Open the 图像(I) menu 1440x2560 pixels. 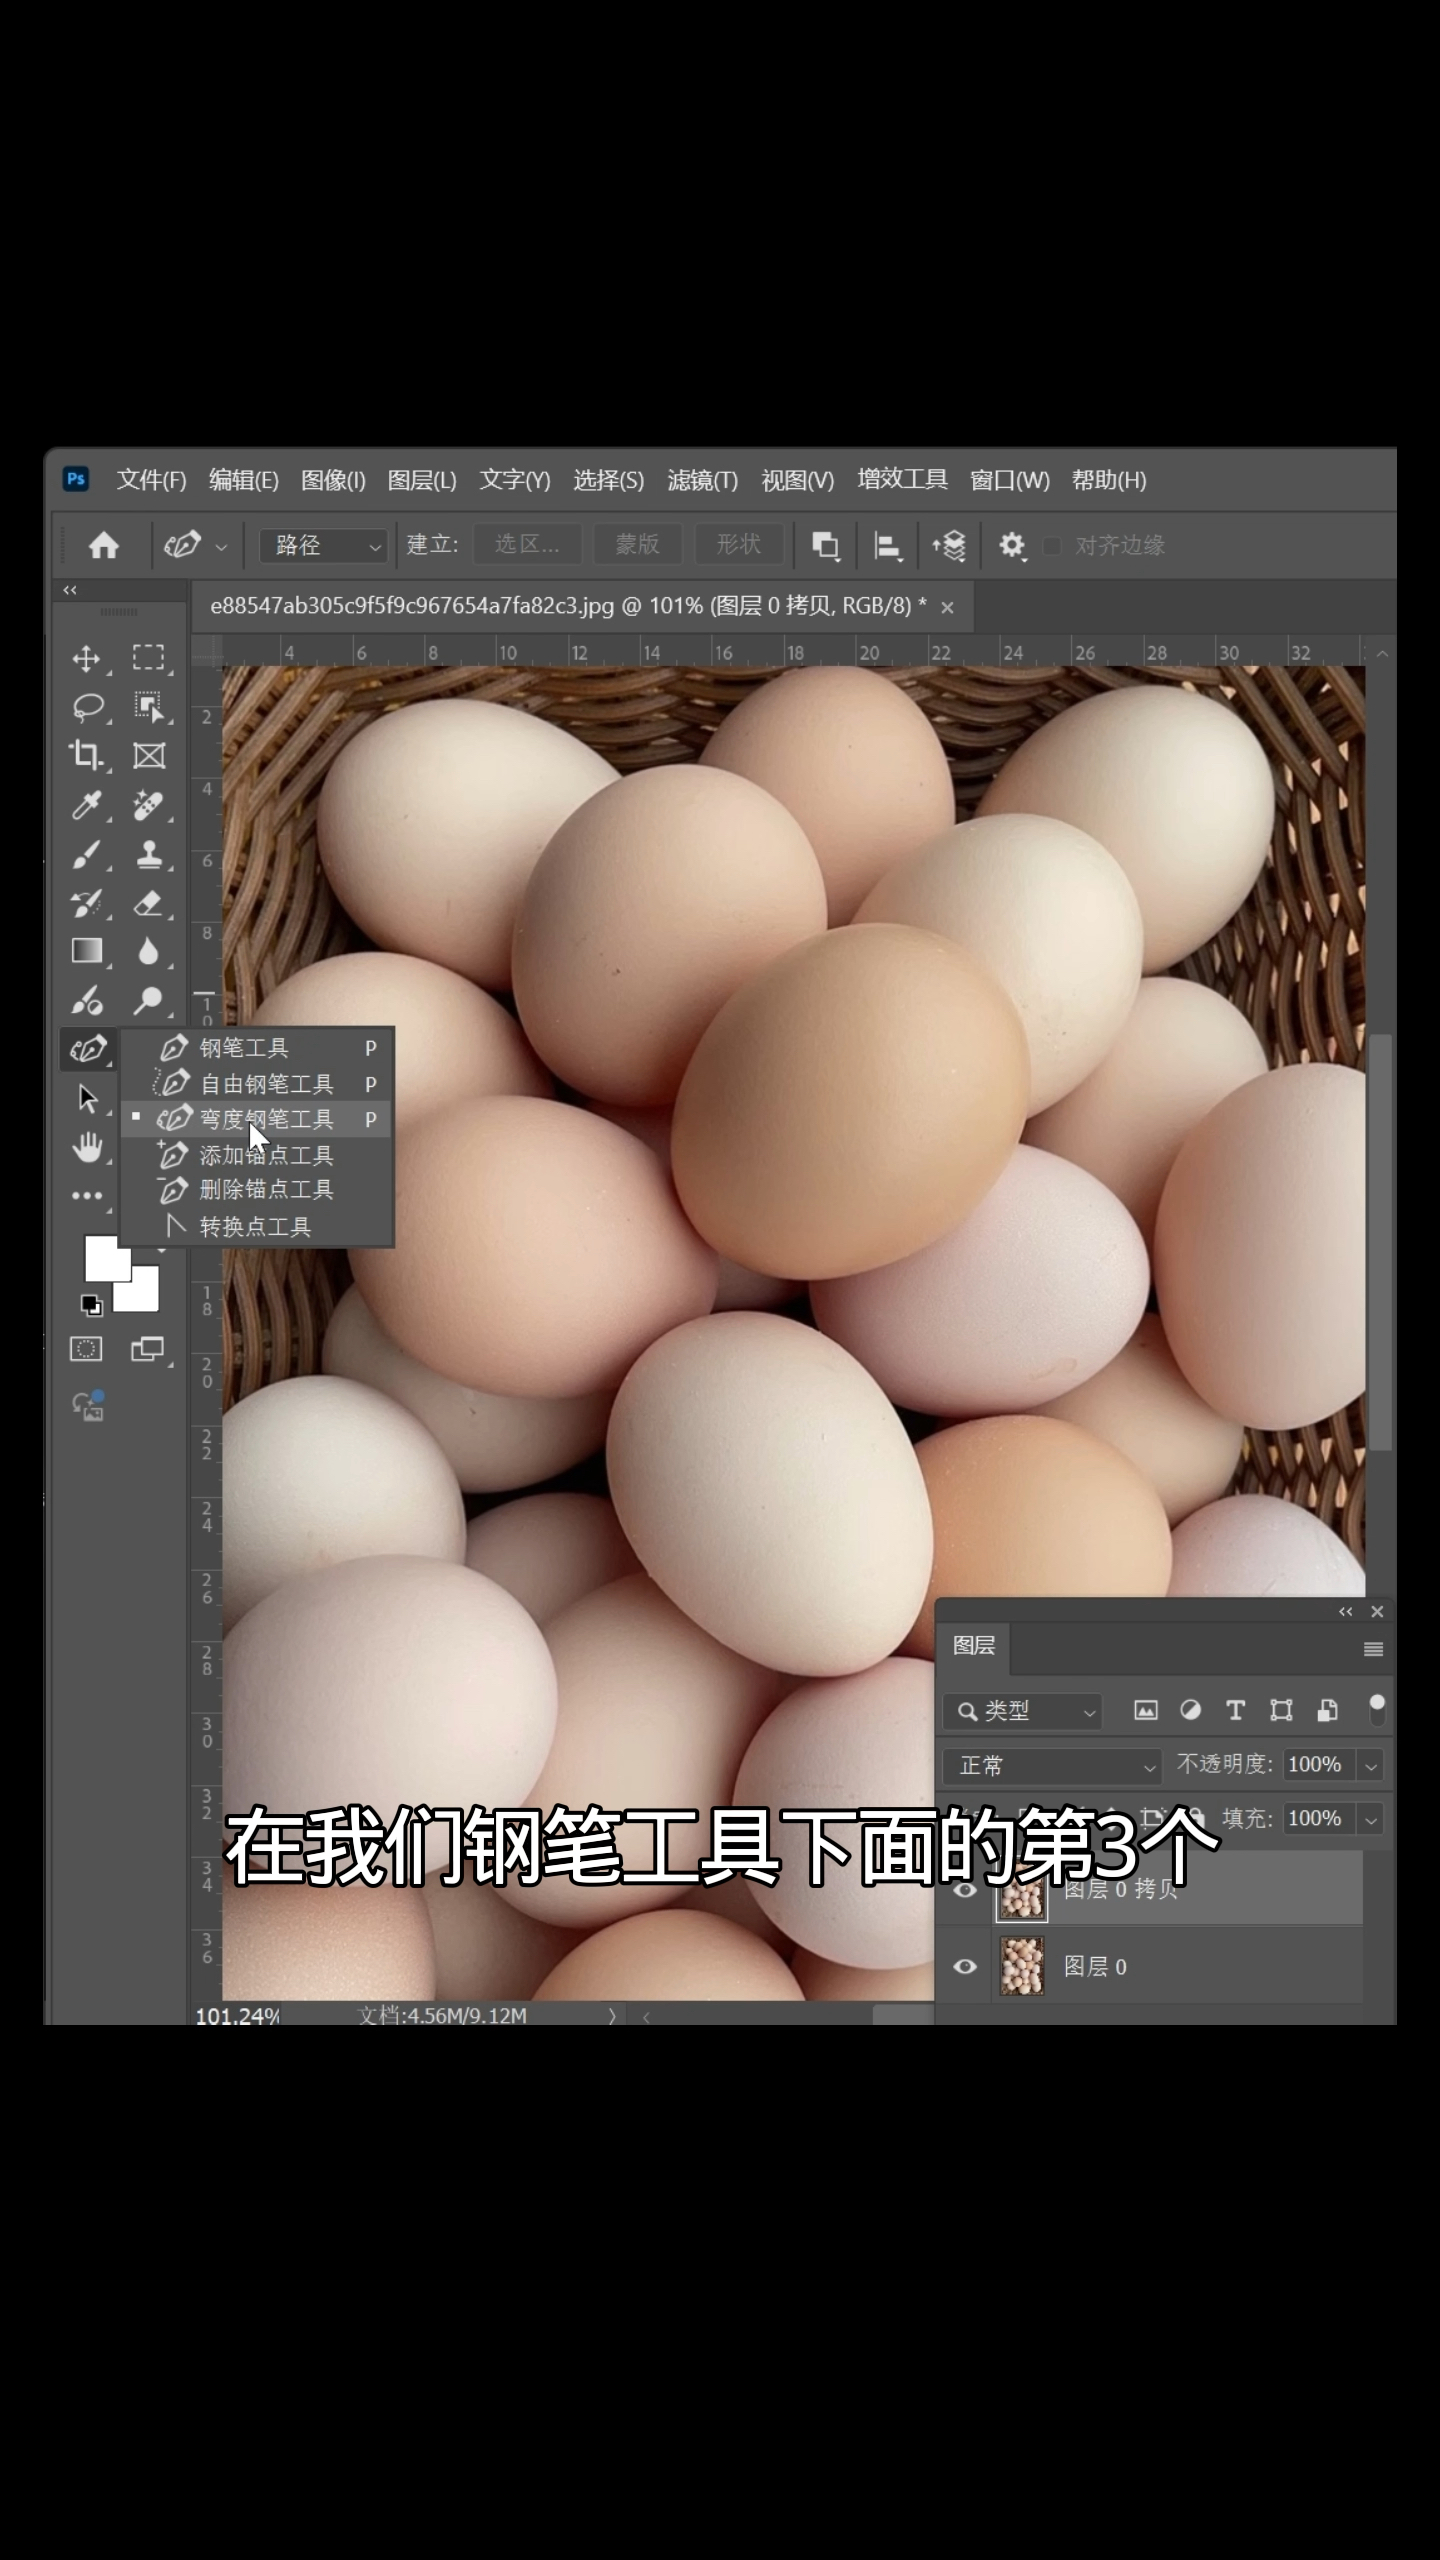click(x=333, y=480)
